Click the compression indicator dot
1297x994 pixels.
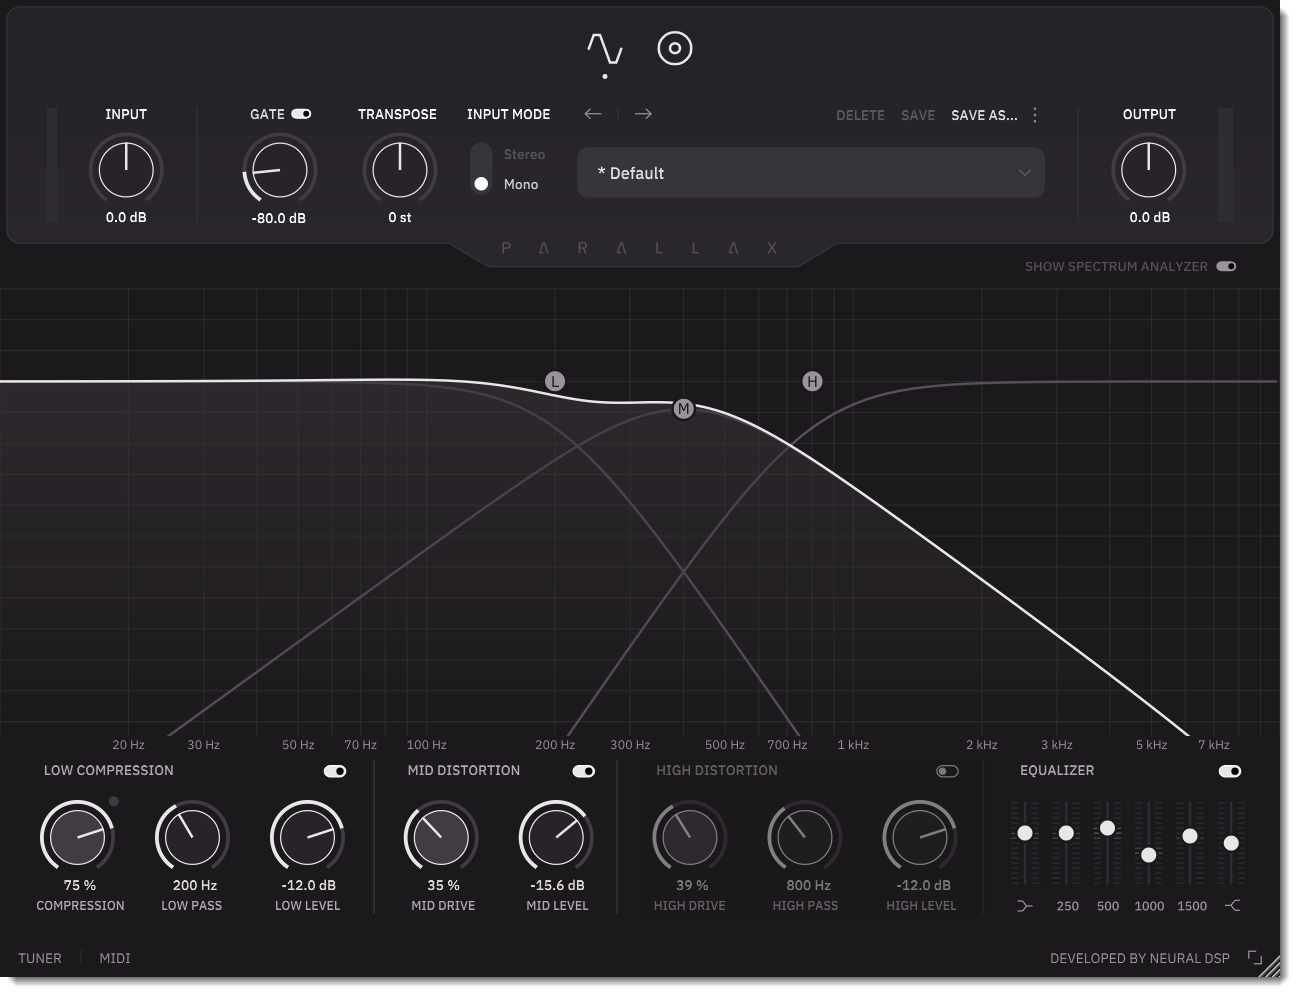click(x=114, y=801)
